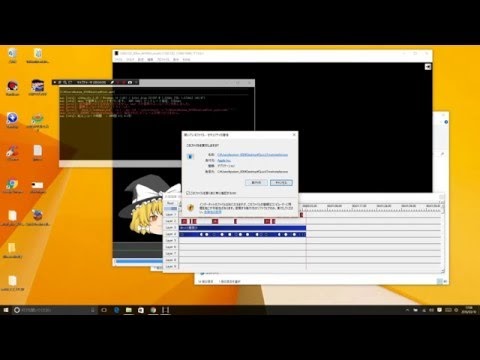480x360 pixels.
Task: Open Chrome from the taskbar
Action: point(153,310)
